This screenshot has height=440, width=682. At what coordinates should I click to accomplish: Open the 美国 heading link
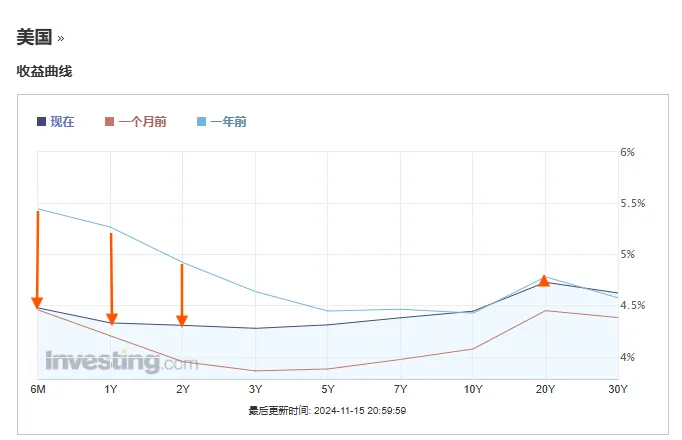(x=34, y=37)
